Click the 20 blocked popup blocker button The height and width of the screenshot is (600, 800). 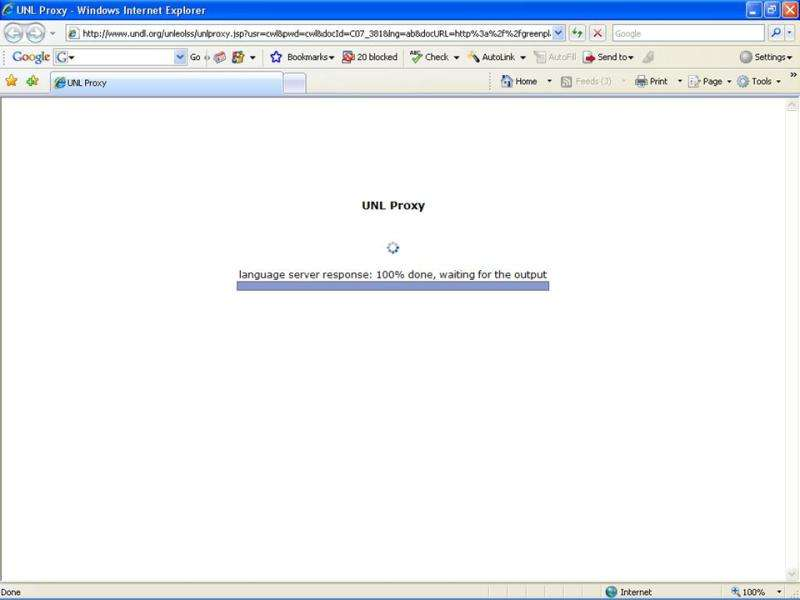point(369,57)
